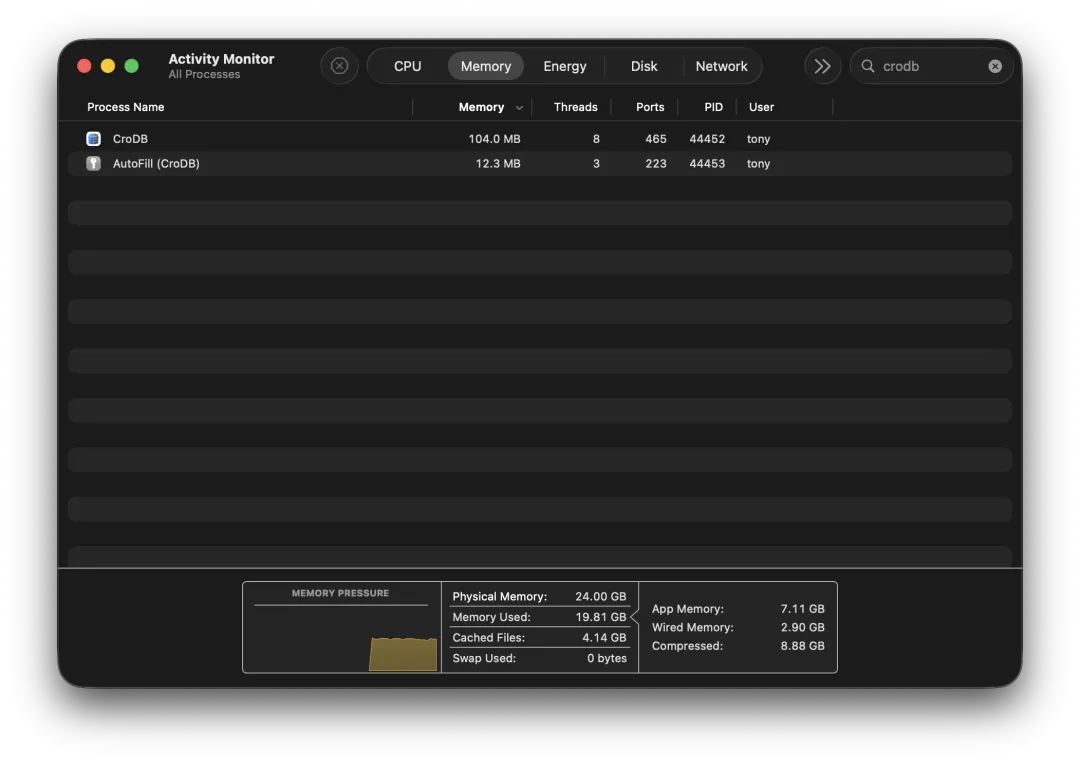This screenshot has height=764, width=1080.
Task: Switch to the Disk tab
Action: tap(644, 66)
